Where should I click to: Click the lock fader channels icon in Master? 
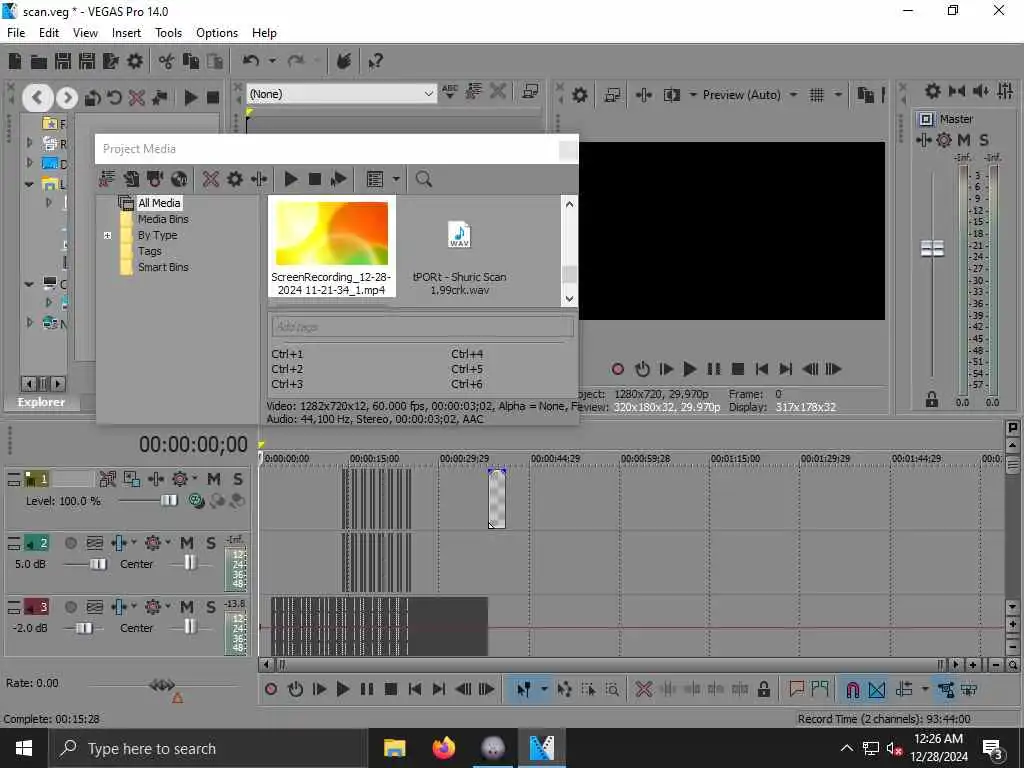[931, 400]
